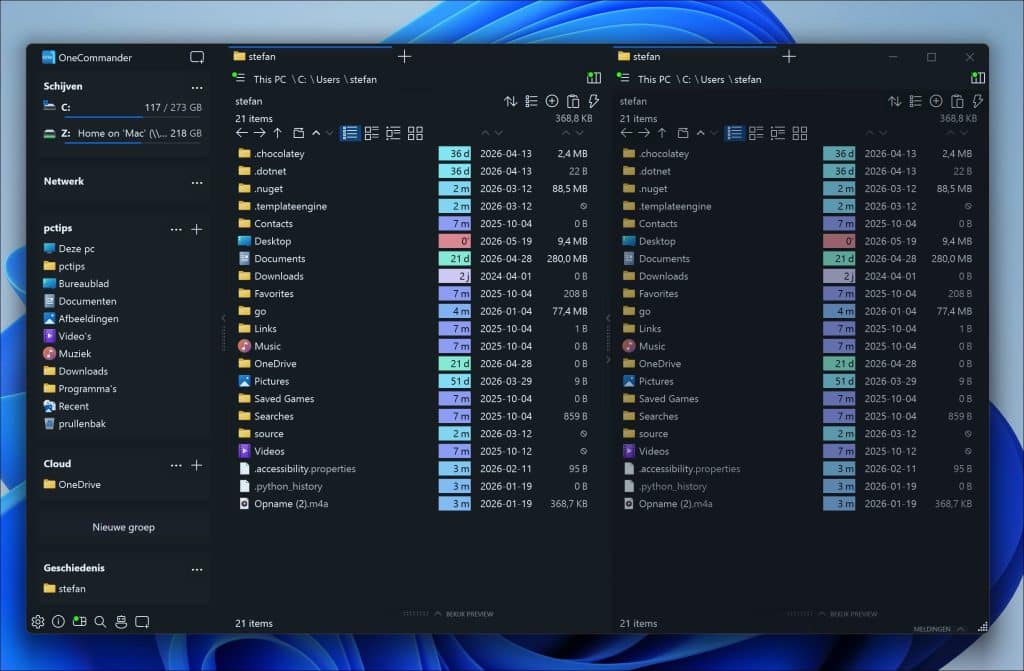The height and width of the screenshot is (671, 1024).
Task: Switch right pane to details list view
Action: [735, 133]
